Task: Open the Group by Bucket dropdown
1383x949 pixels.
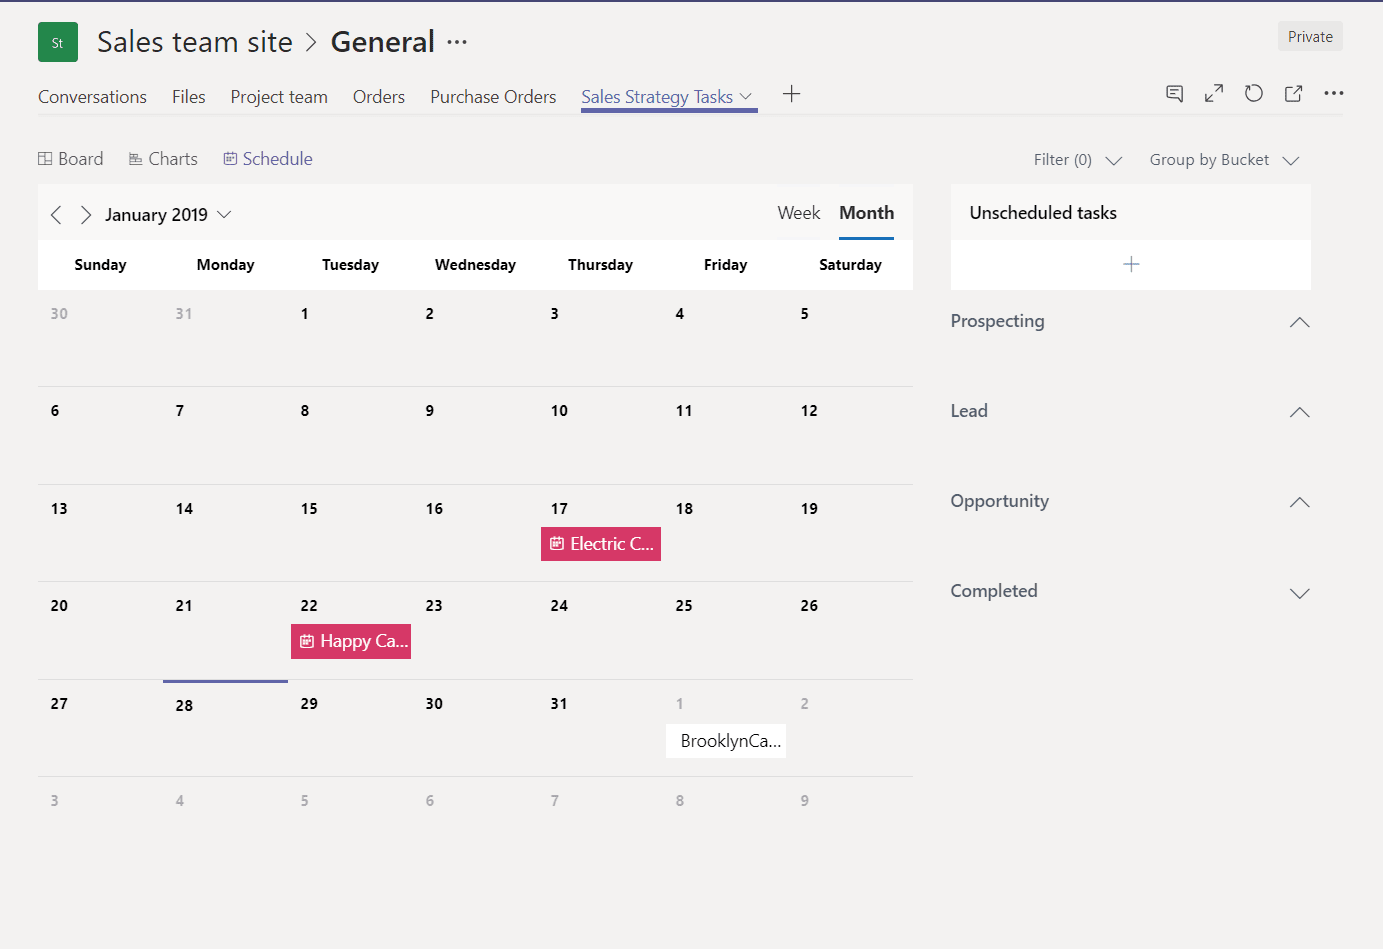Action: point(1224,159)
